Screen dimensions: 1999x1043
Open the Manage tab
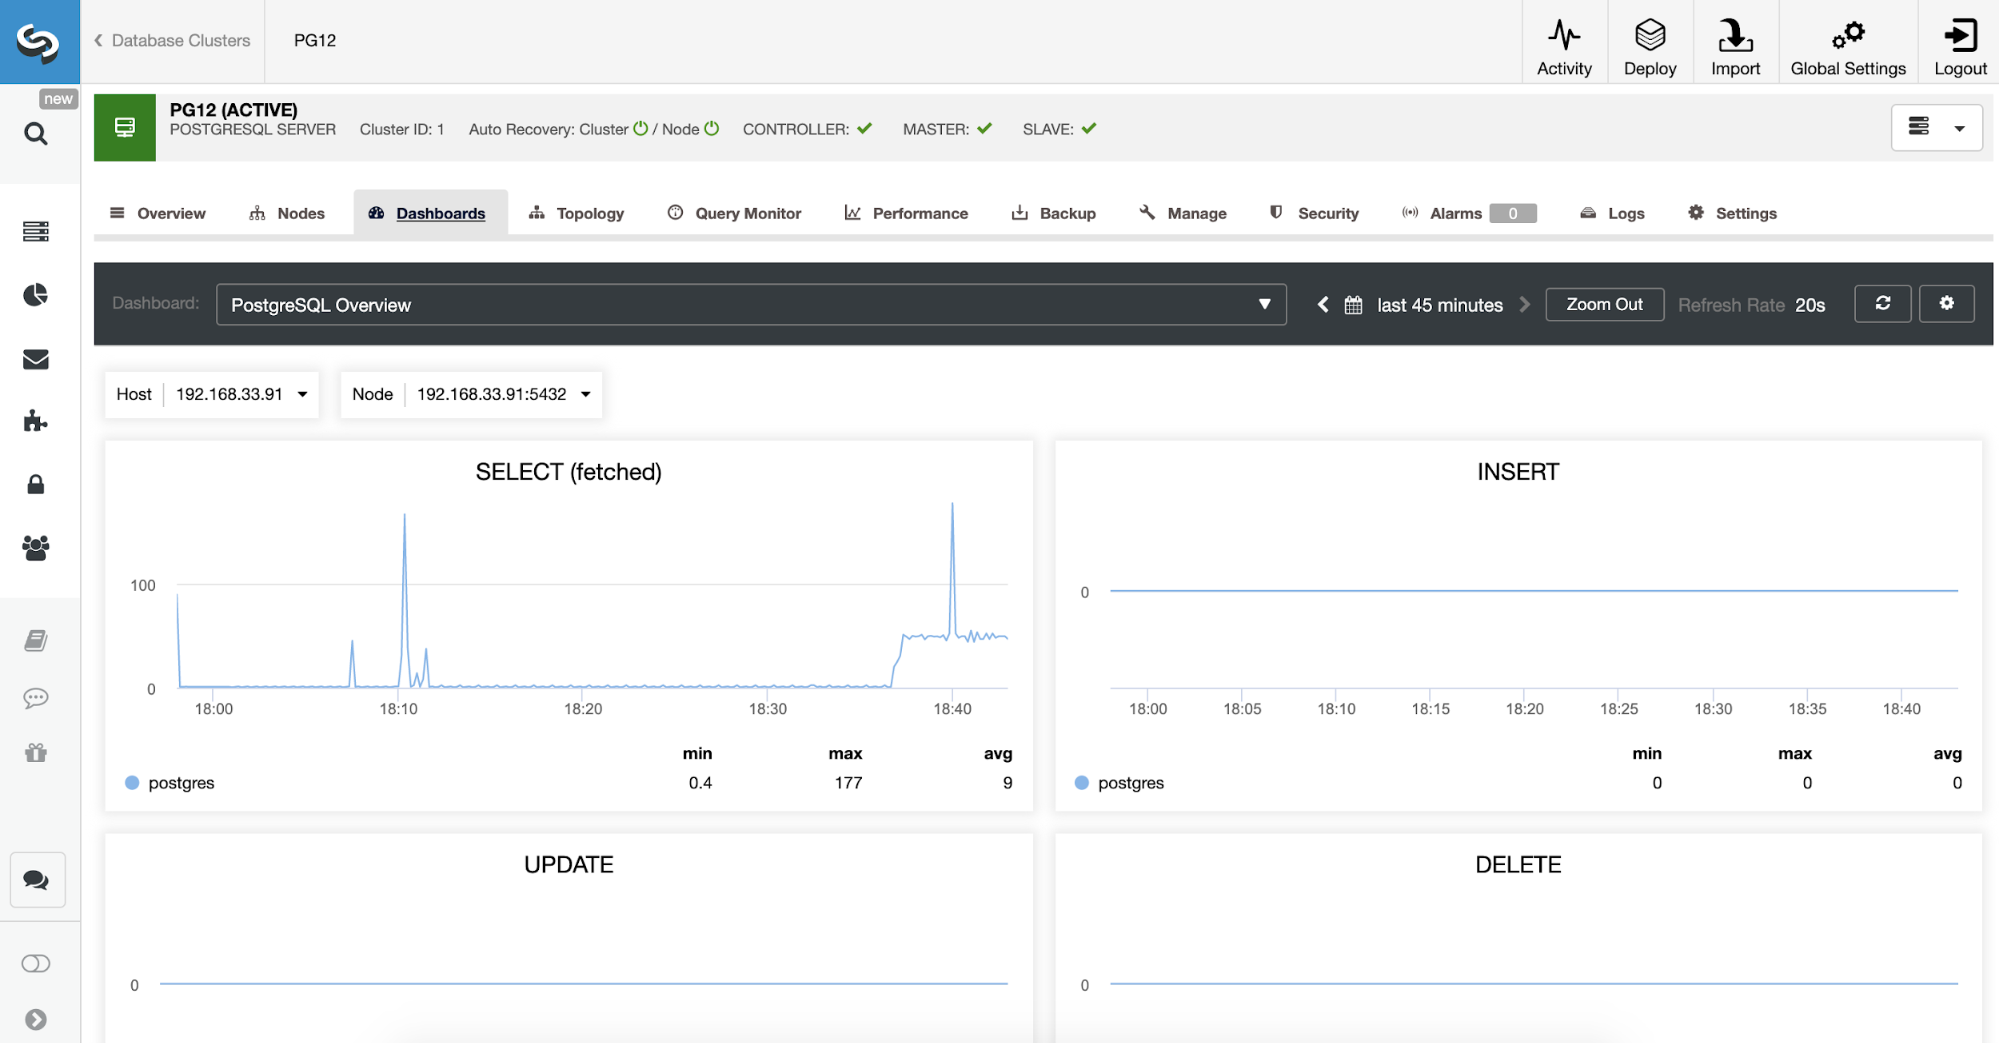pos(1183,213)
